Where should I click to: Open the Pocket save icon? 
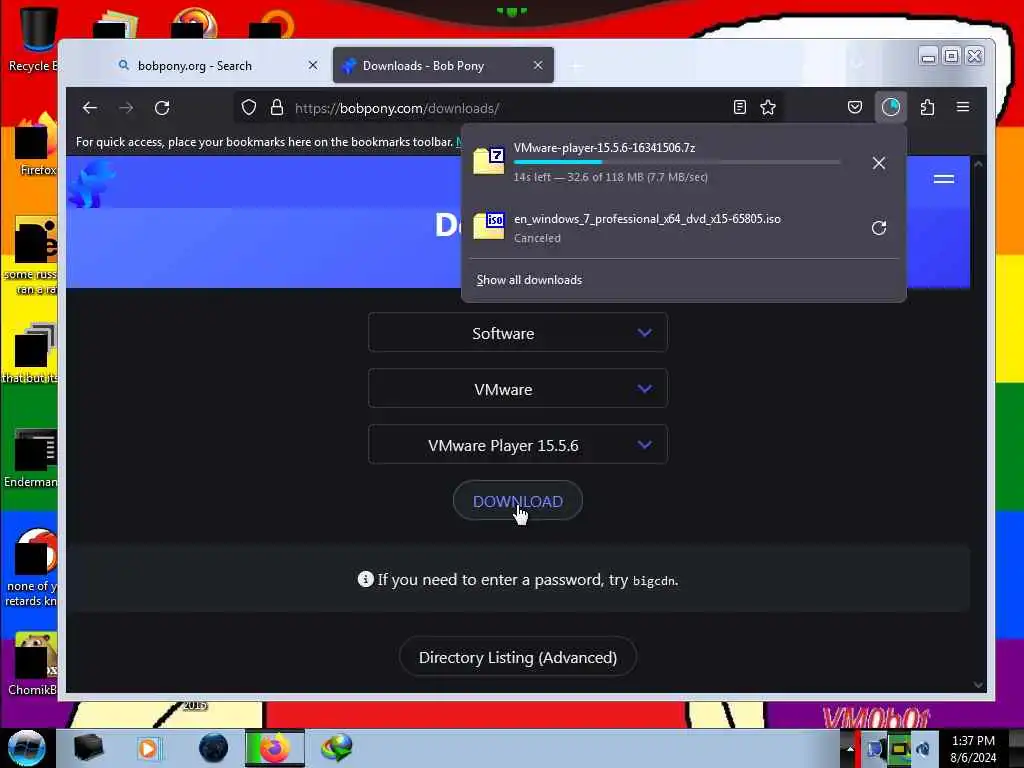(x=854, y=107)
